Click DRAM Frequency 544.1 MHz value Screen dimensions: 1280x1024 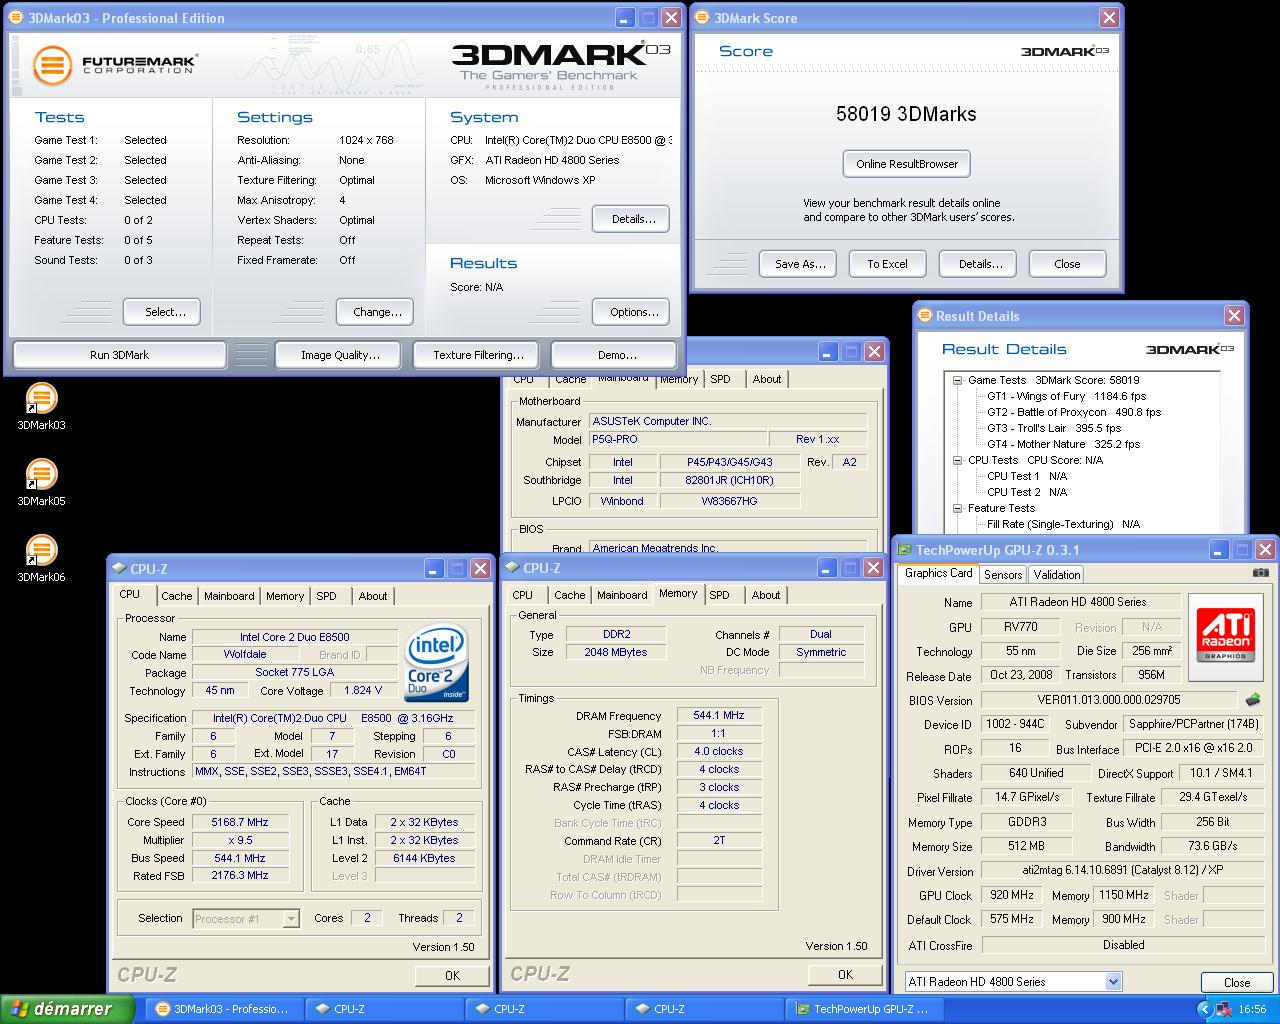(x=718, y=715)
